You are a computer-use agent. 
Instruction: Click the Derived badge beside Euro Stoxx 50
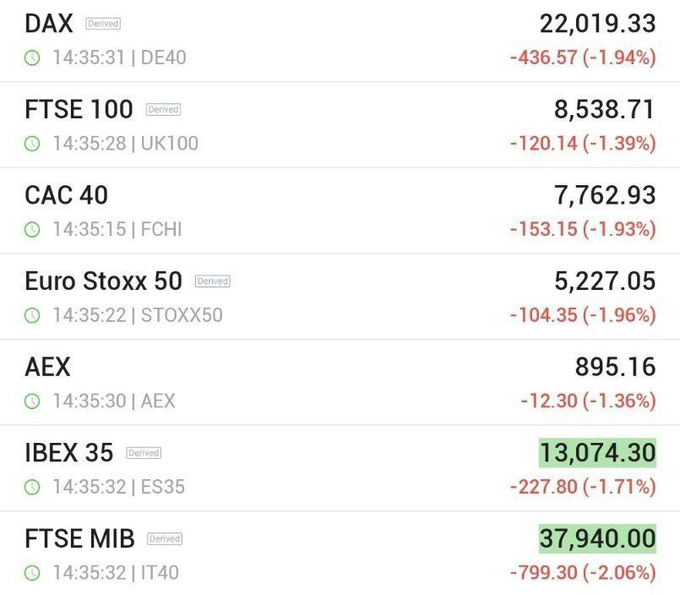(212, 281)
